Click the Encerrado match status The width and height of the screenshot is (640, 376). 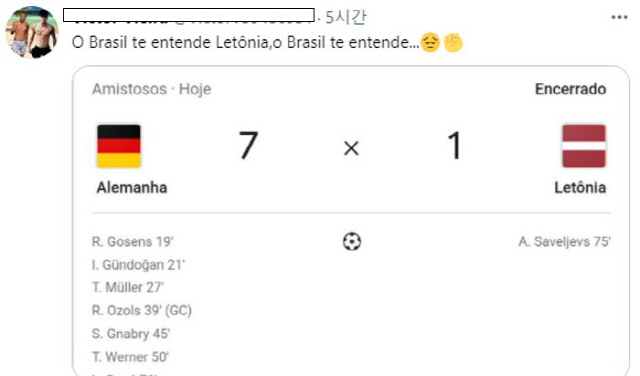pos(571,89)
